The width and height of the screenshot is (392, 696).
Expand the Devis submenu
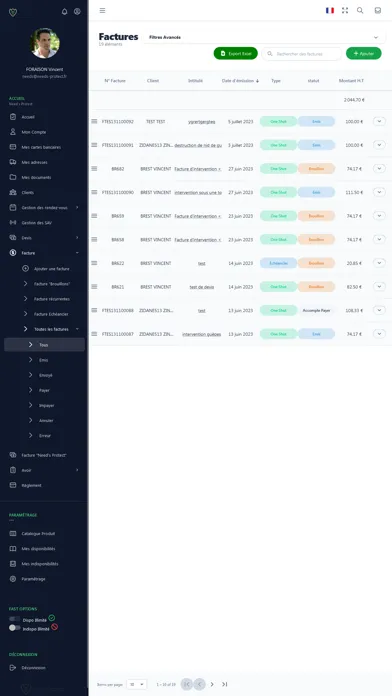click(44, 238)
